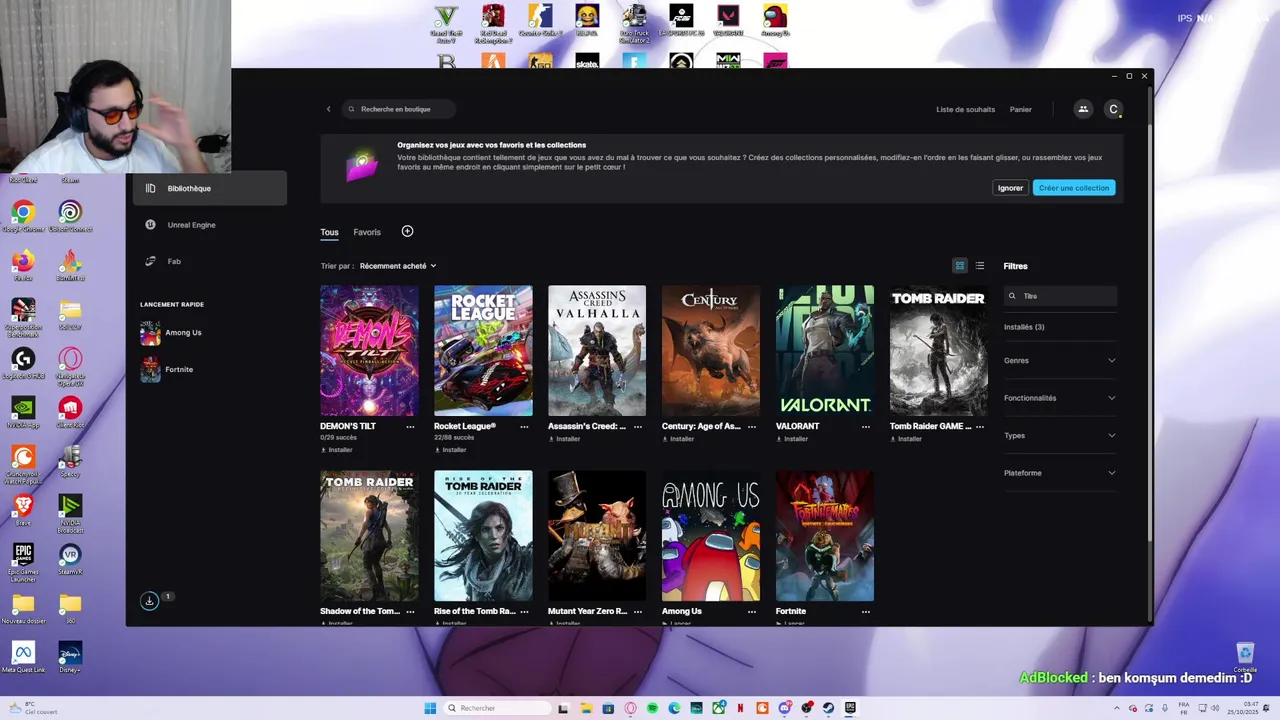Open Logitech G HUB desktop shortcut

(x=23, y=362)
